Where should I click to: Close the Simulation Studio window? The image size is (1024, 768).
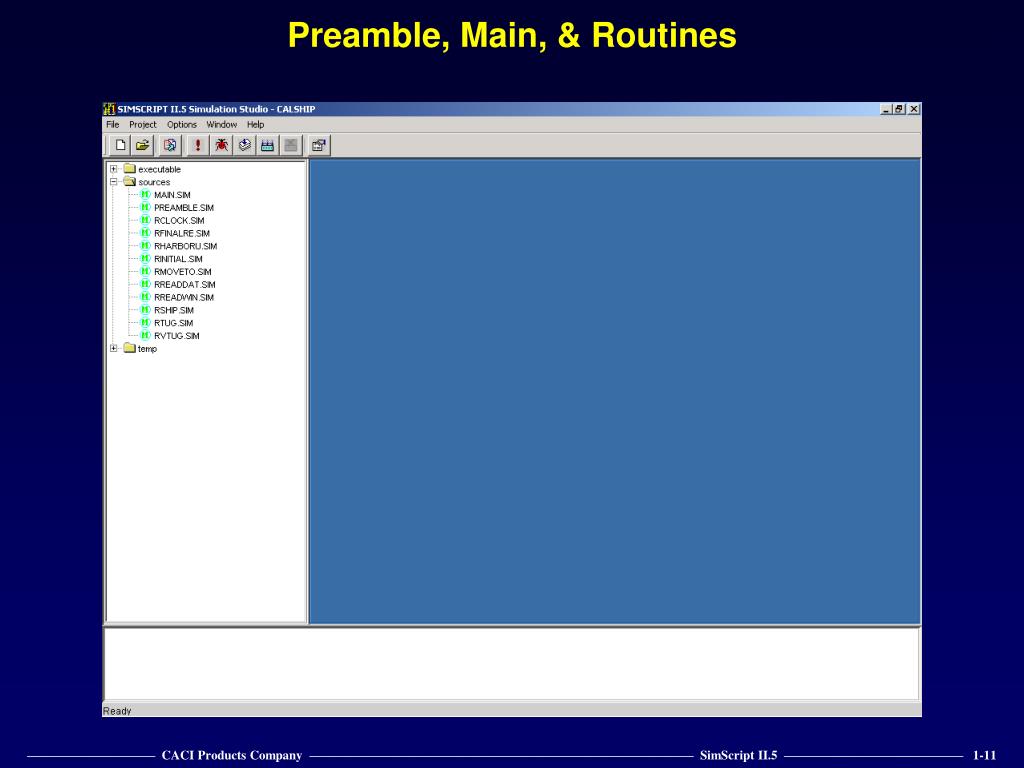[x=914, y=109]
